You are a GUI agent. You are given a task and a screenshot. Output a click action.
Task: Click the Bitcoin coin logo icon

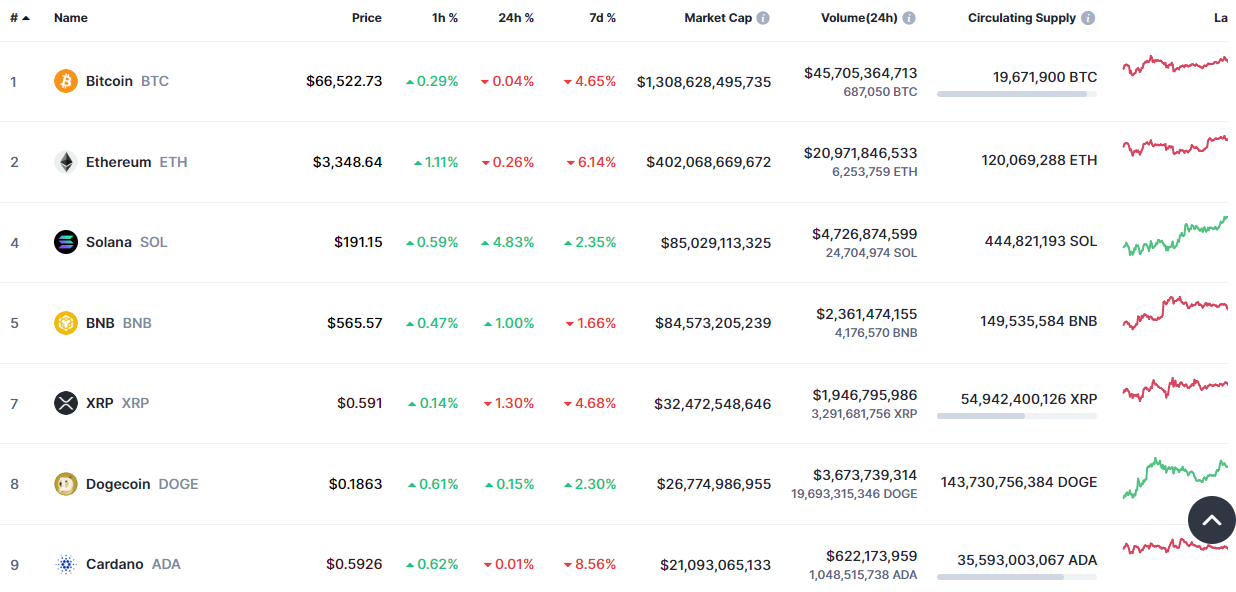tap(66, 81)
